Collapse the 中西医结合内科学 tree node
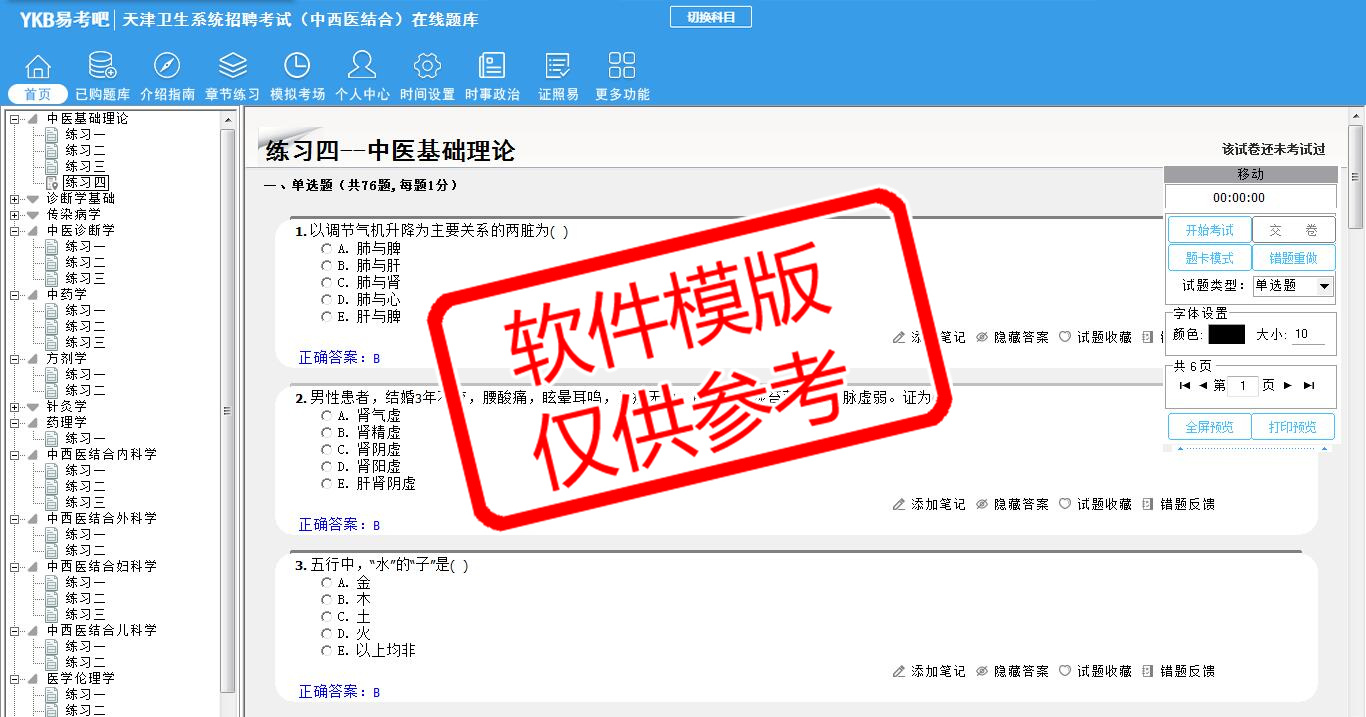The image size is (1366, 717). (14, 455)
